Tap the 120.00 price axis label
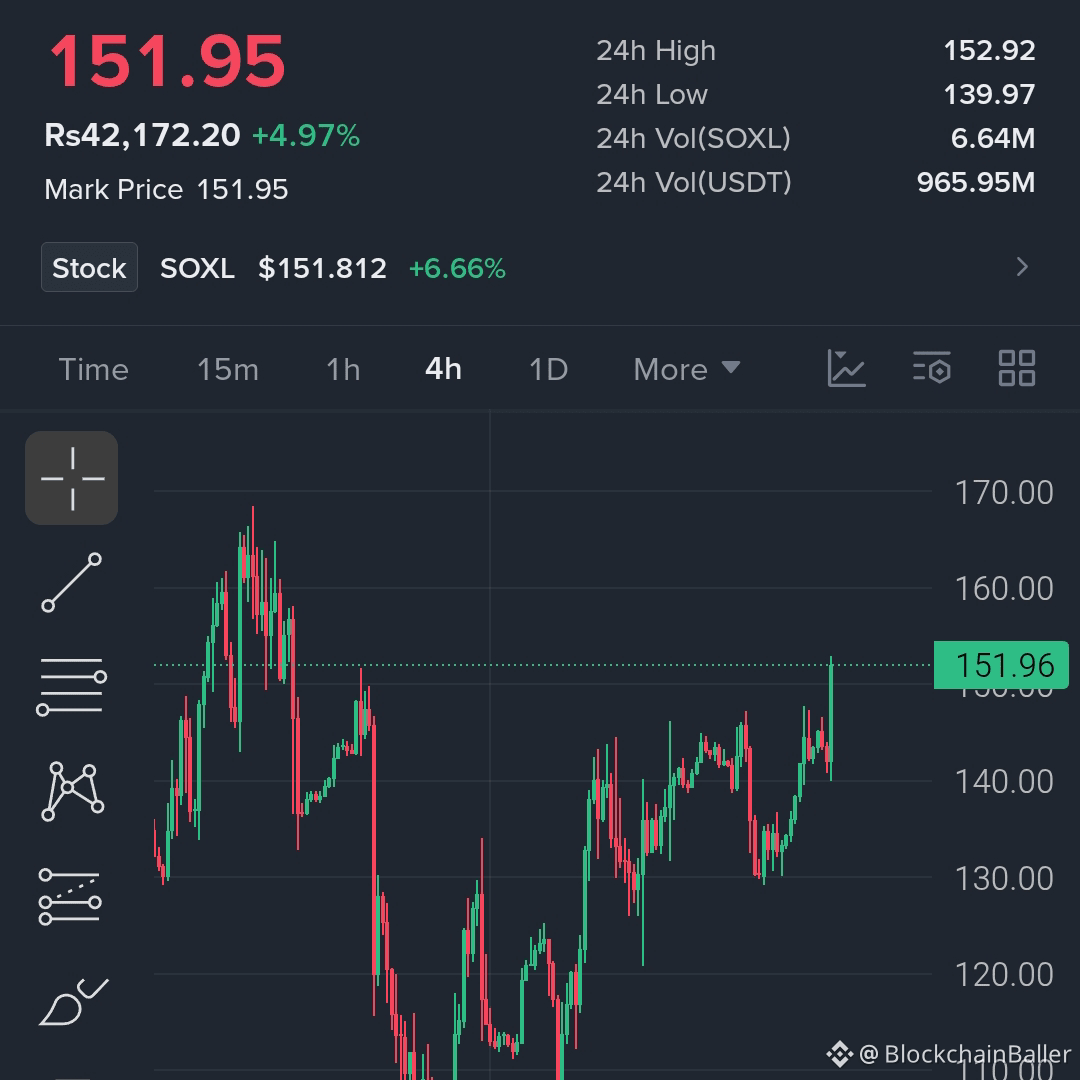This screenshot has width=1080, height=1080. click(1004, 975)
